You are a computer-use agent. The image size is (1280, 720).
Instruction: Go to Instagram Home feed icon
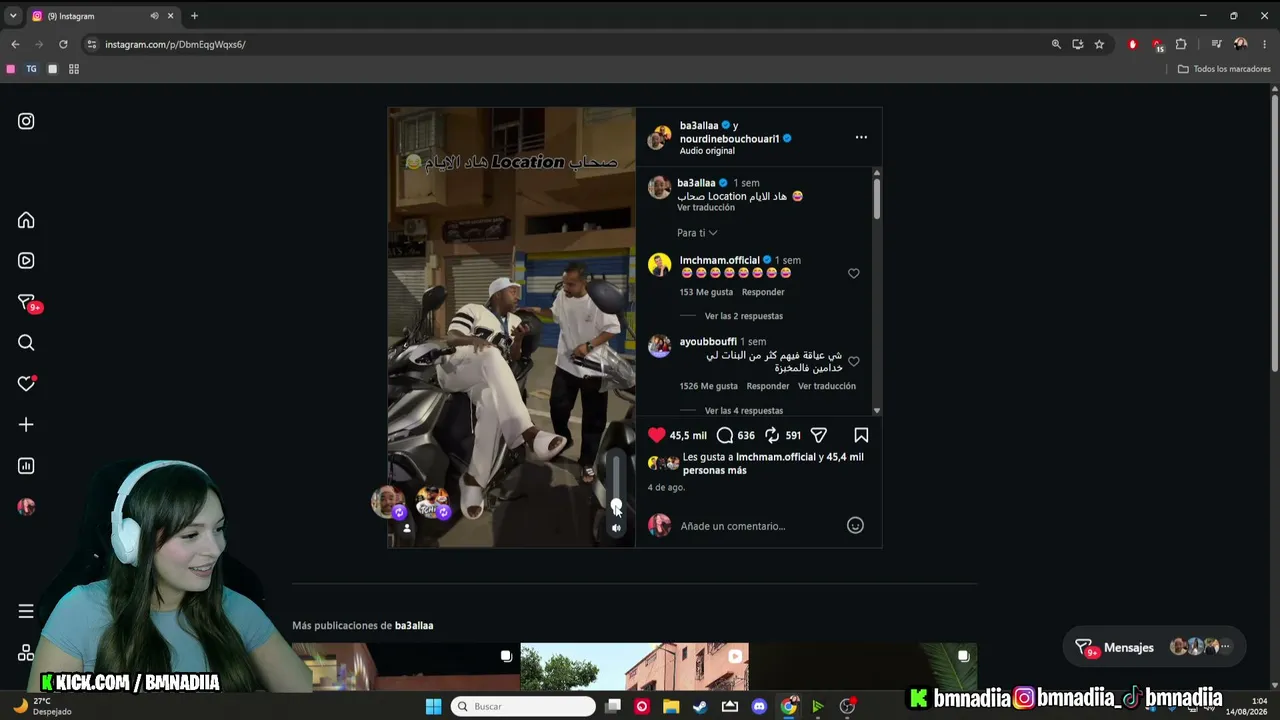pos(26,220)
